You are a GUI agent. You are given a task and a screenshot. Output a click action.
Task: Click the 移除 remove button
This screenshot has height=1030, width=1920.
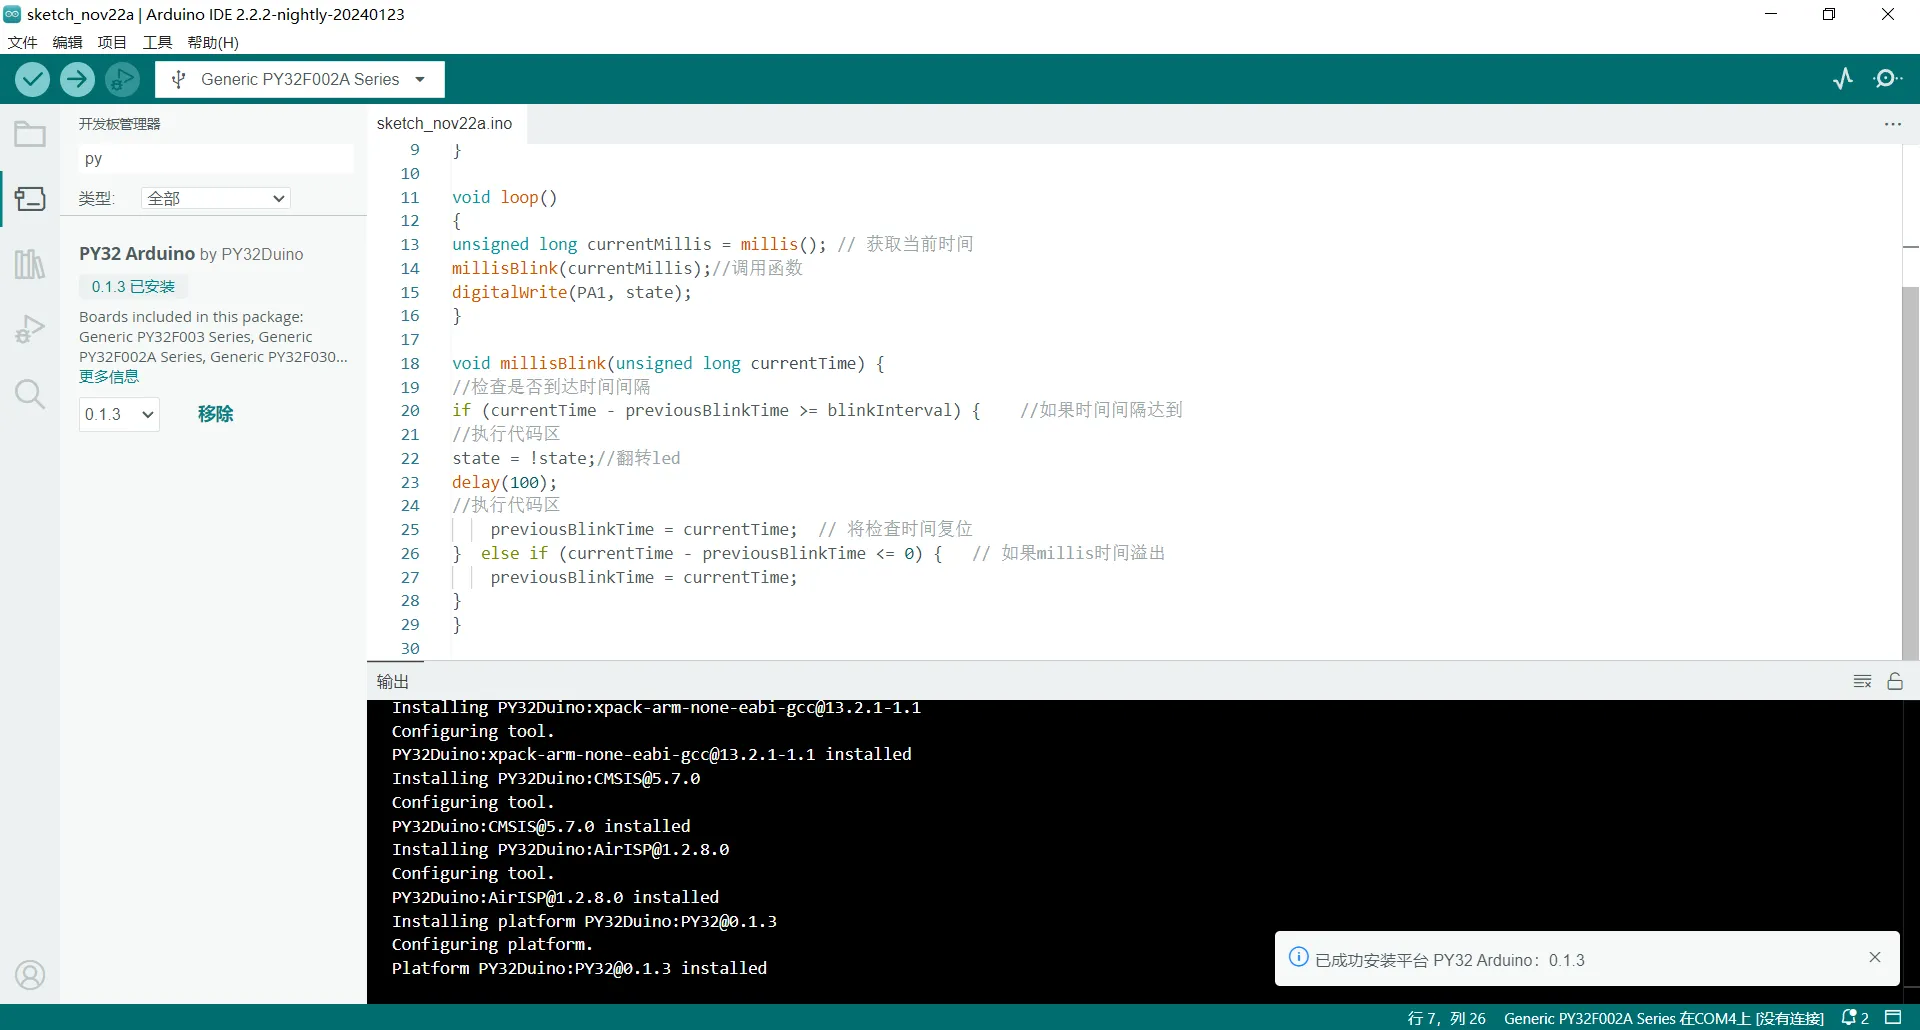click(215, 414)
